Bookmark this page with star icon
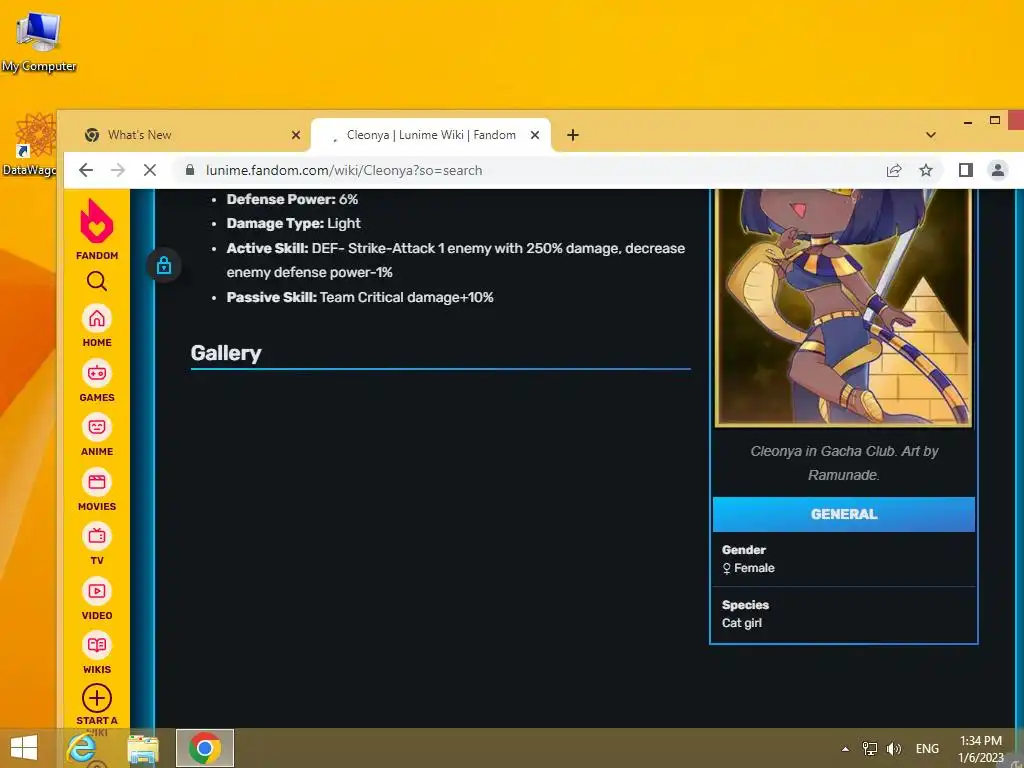The height and width of the screenshot is (768, 1024). click(x=925, y=170)
